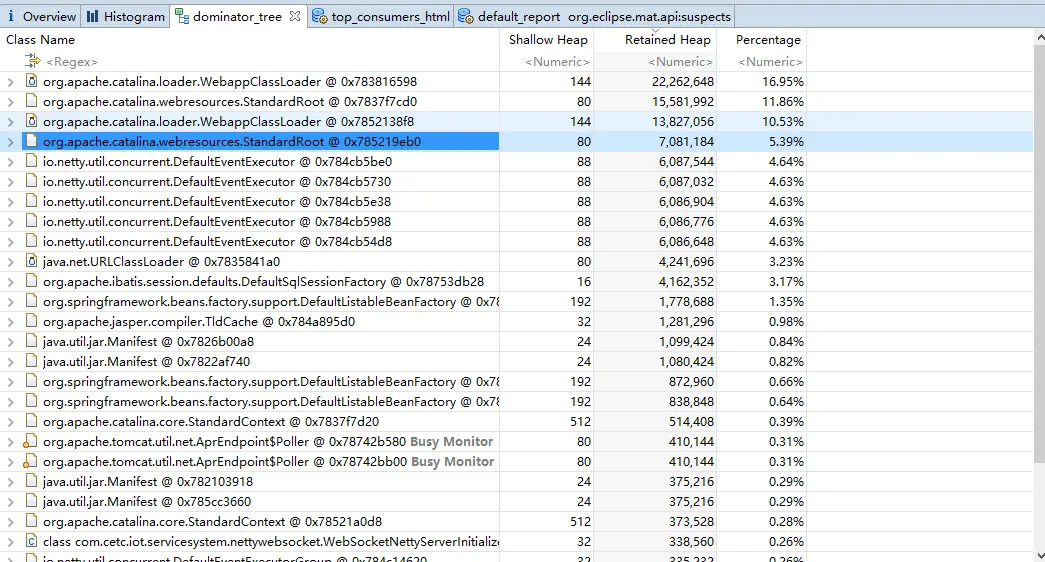Click the Overview tab info icon

(x=11, y=16)
